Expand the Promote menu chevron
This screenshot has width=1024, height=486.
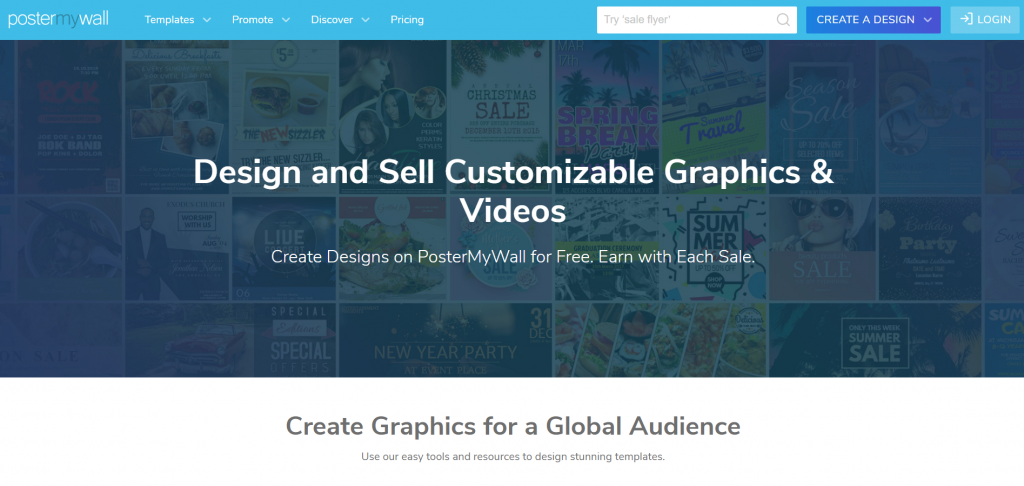(x=285, y=20)
